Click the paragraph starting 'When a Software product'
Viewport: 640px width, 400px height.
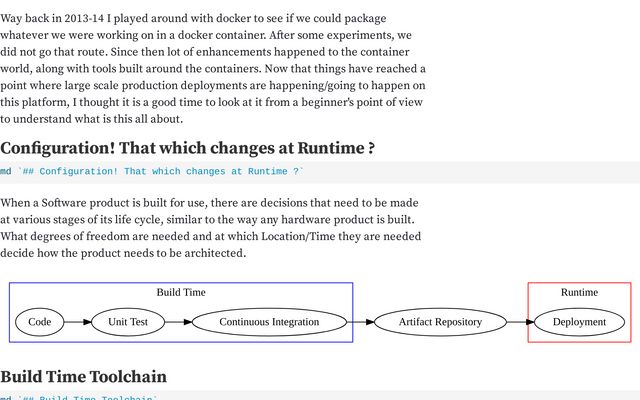pyautogui.click(x=211, y=227)
